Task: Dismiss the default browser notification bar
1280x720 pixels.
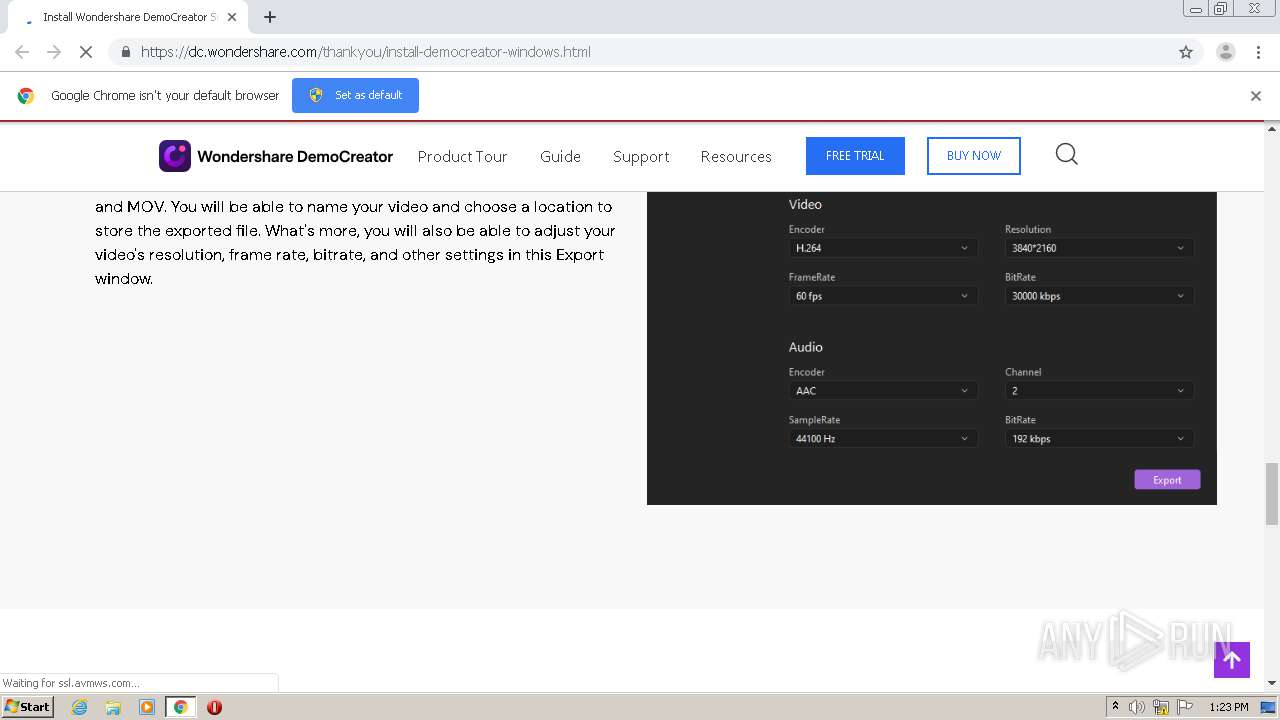Action: tap(1256, 96)
